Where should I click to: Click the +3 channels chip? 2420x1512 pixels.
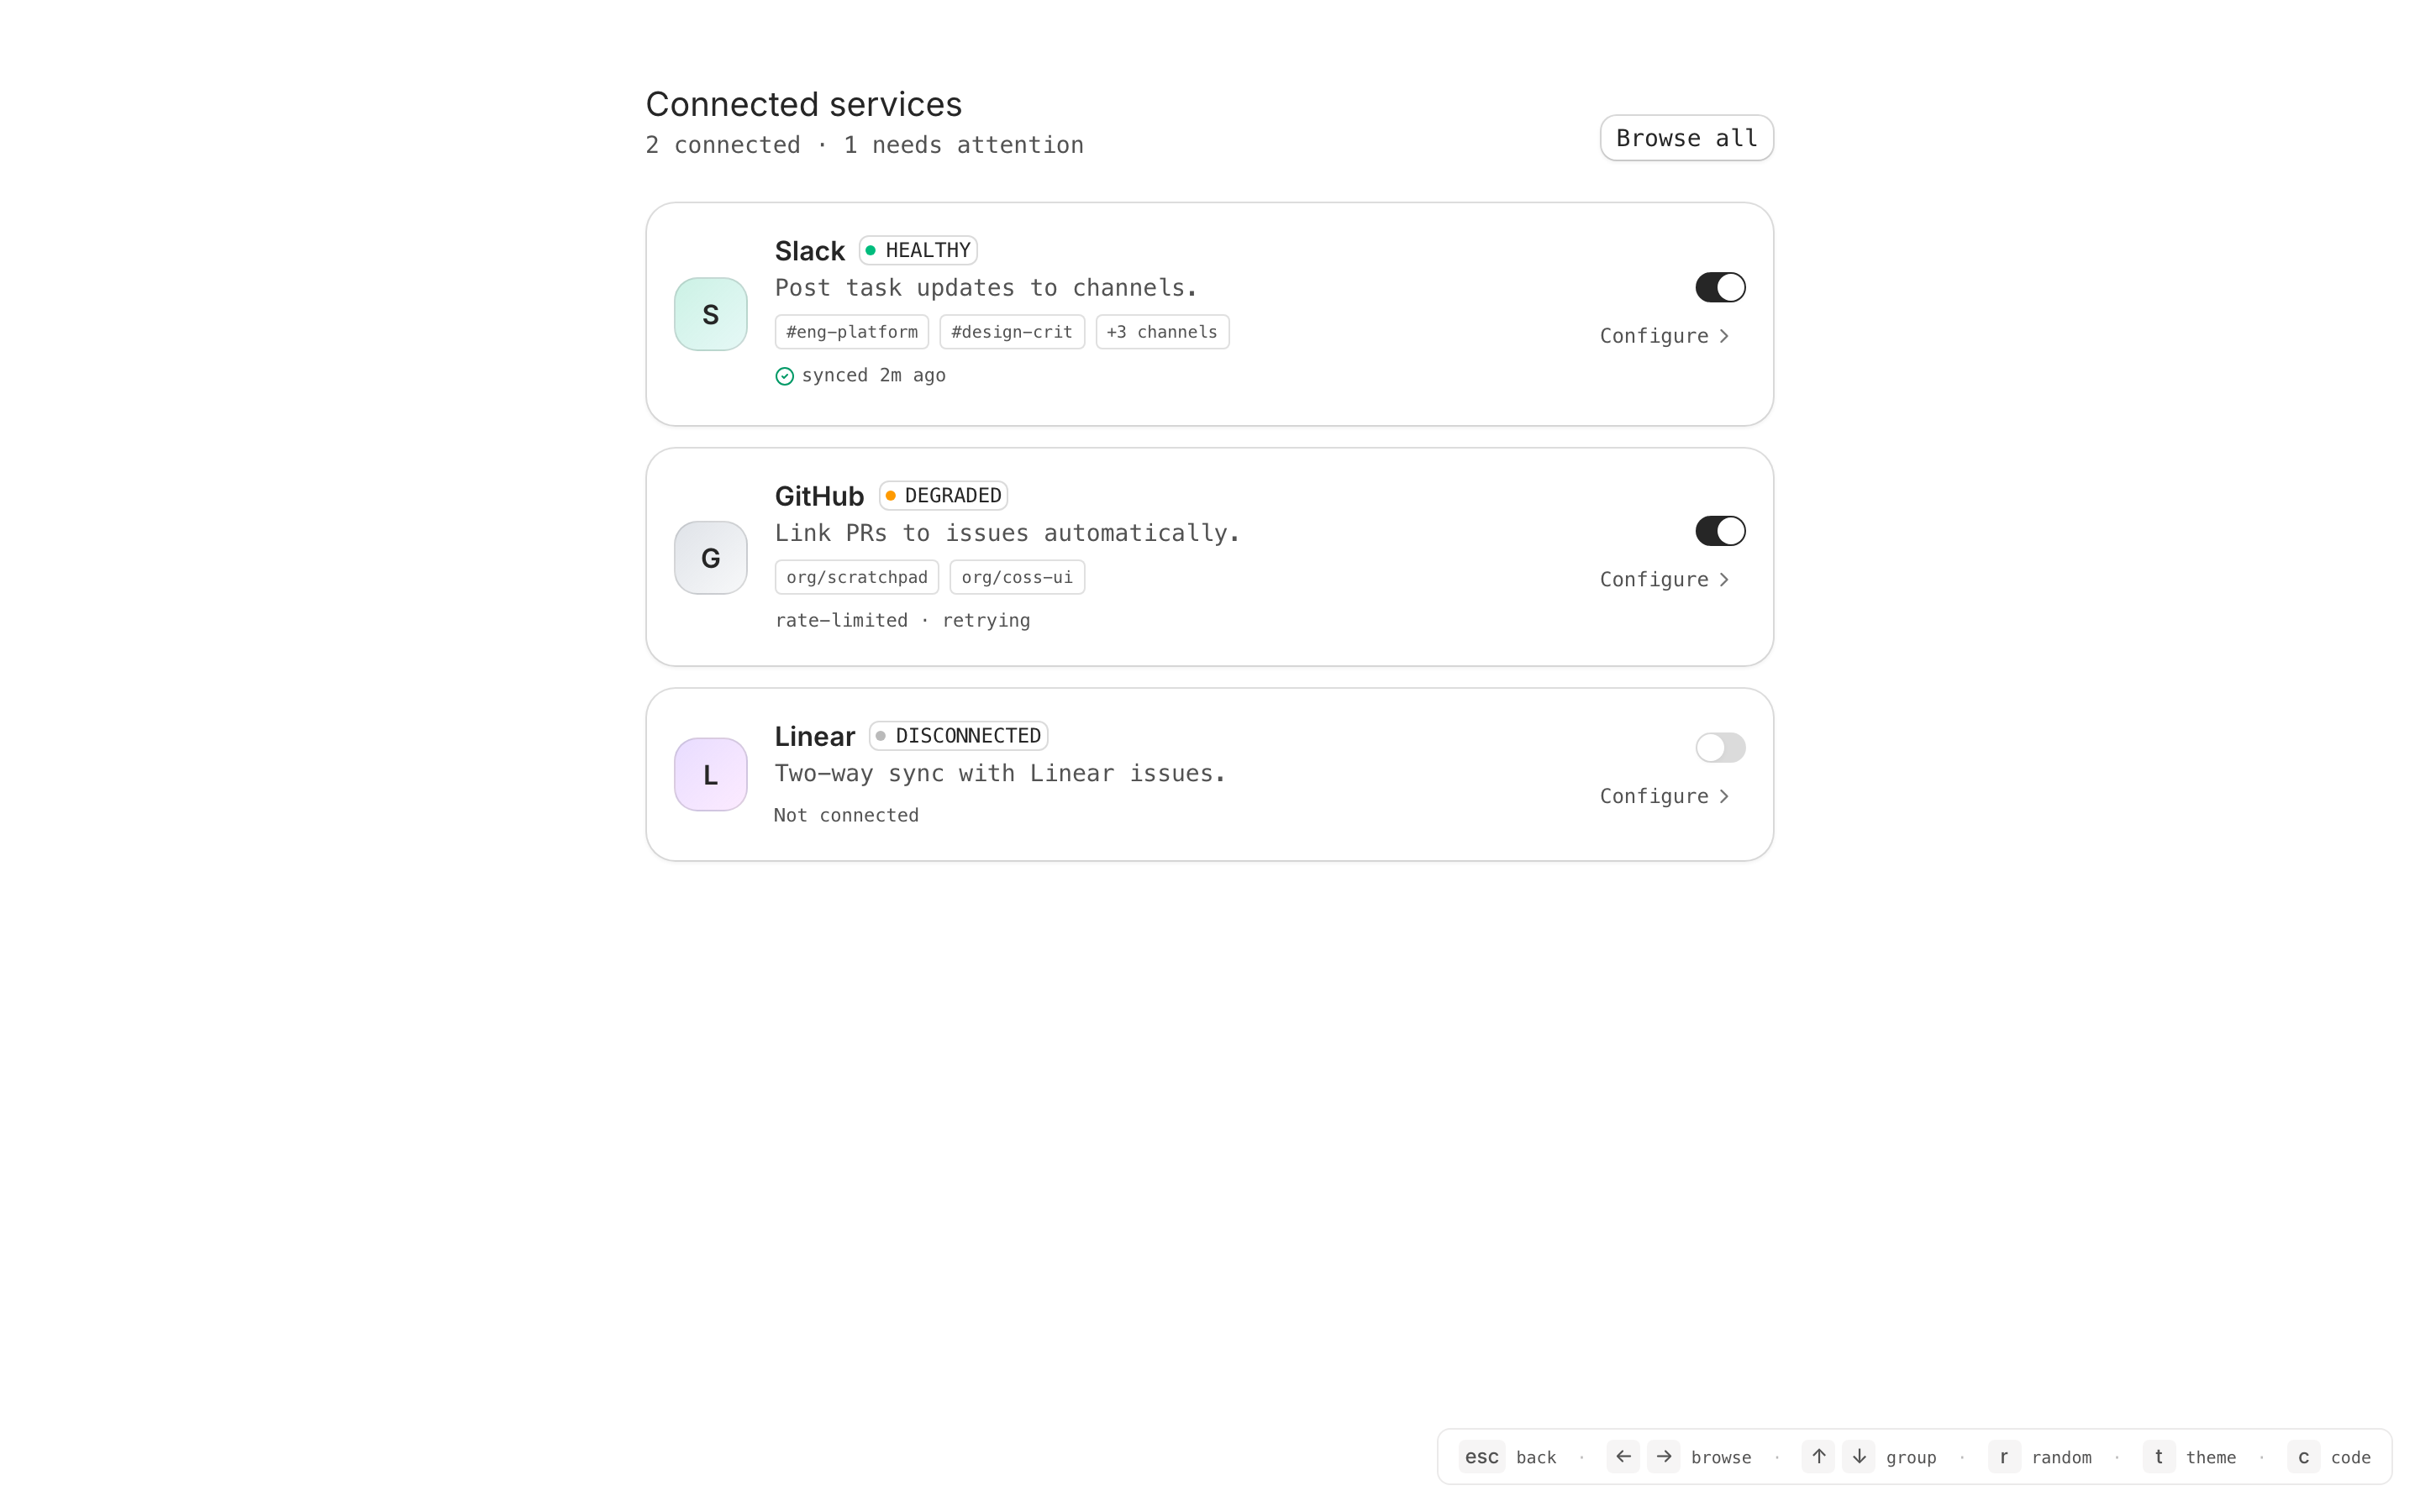click(1162, 332)
